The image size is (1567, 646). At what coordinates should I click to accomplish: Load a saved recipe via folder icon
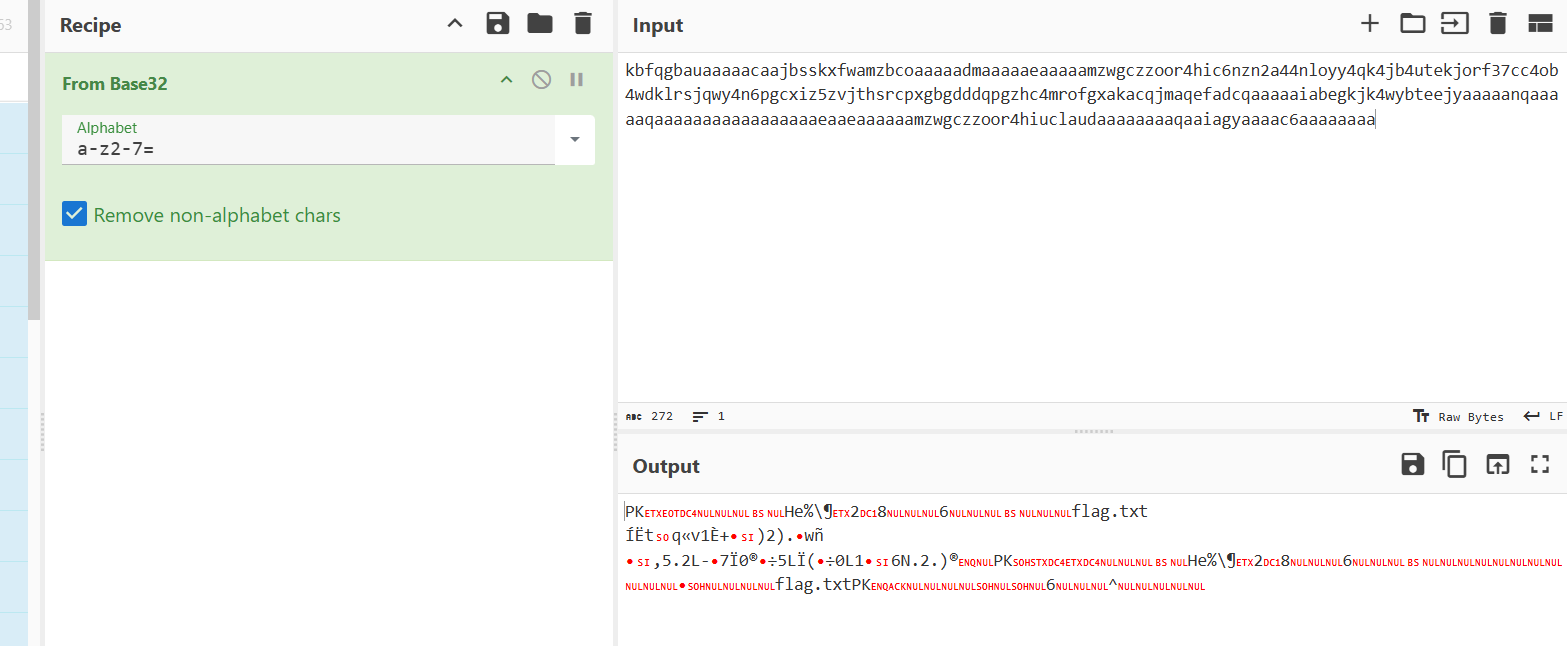click(540, 24)
